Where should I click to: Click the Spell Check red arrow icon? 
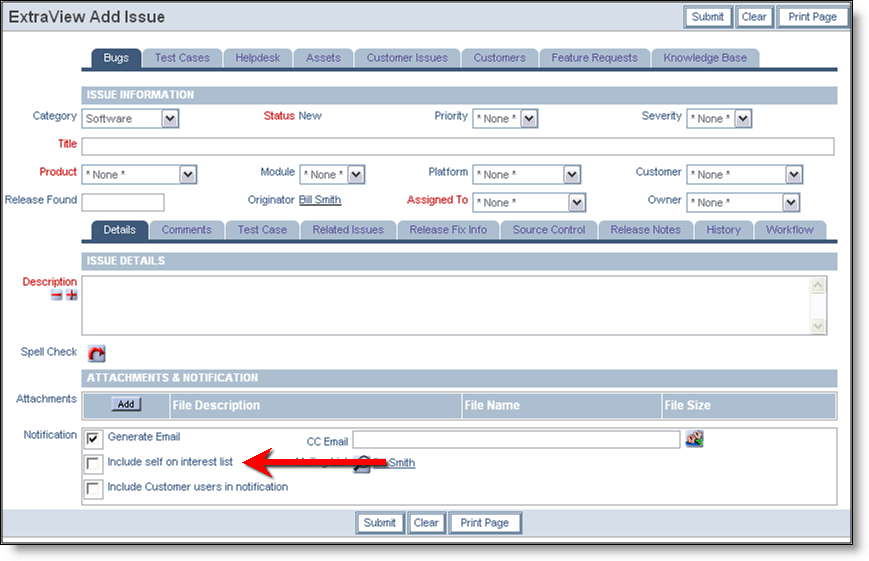(x=96, y=353)
